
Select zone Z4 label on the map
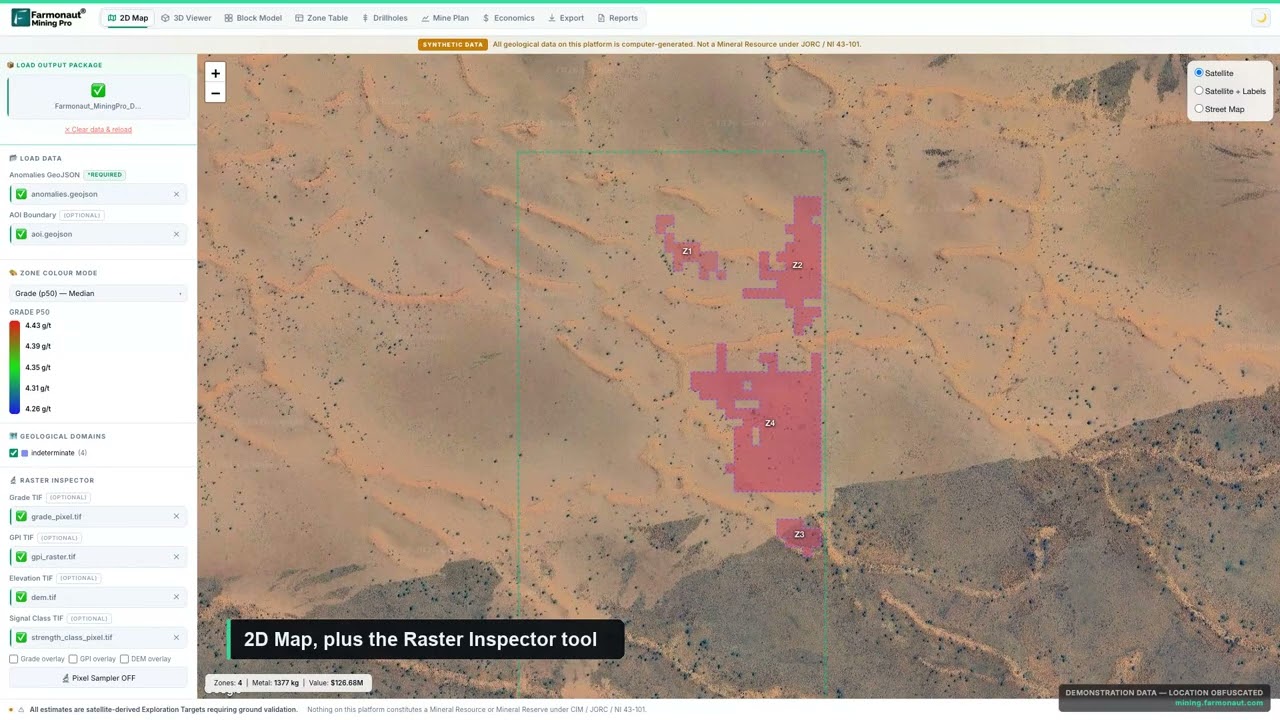(770, 423)
